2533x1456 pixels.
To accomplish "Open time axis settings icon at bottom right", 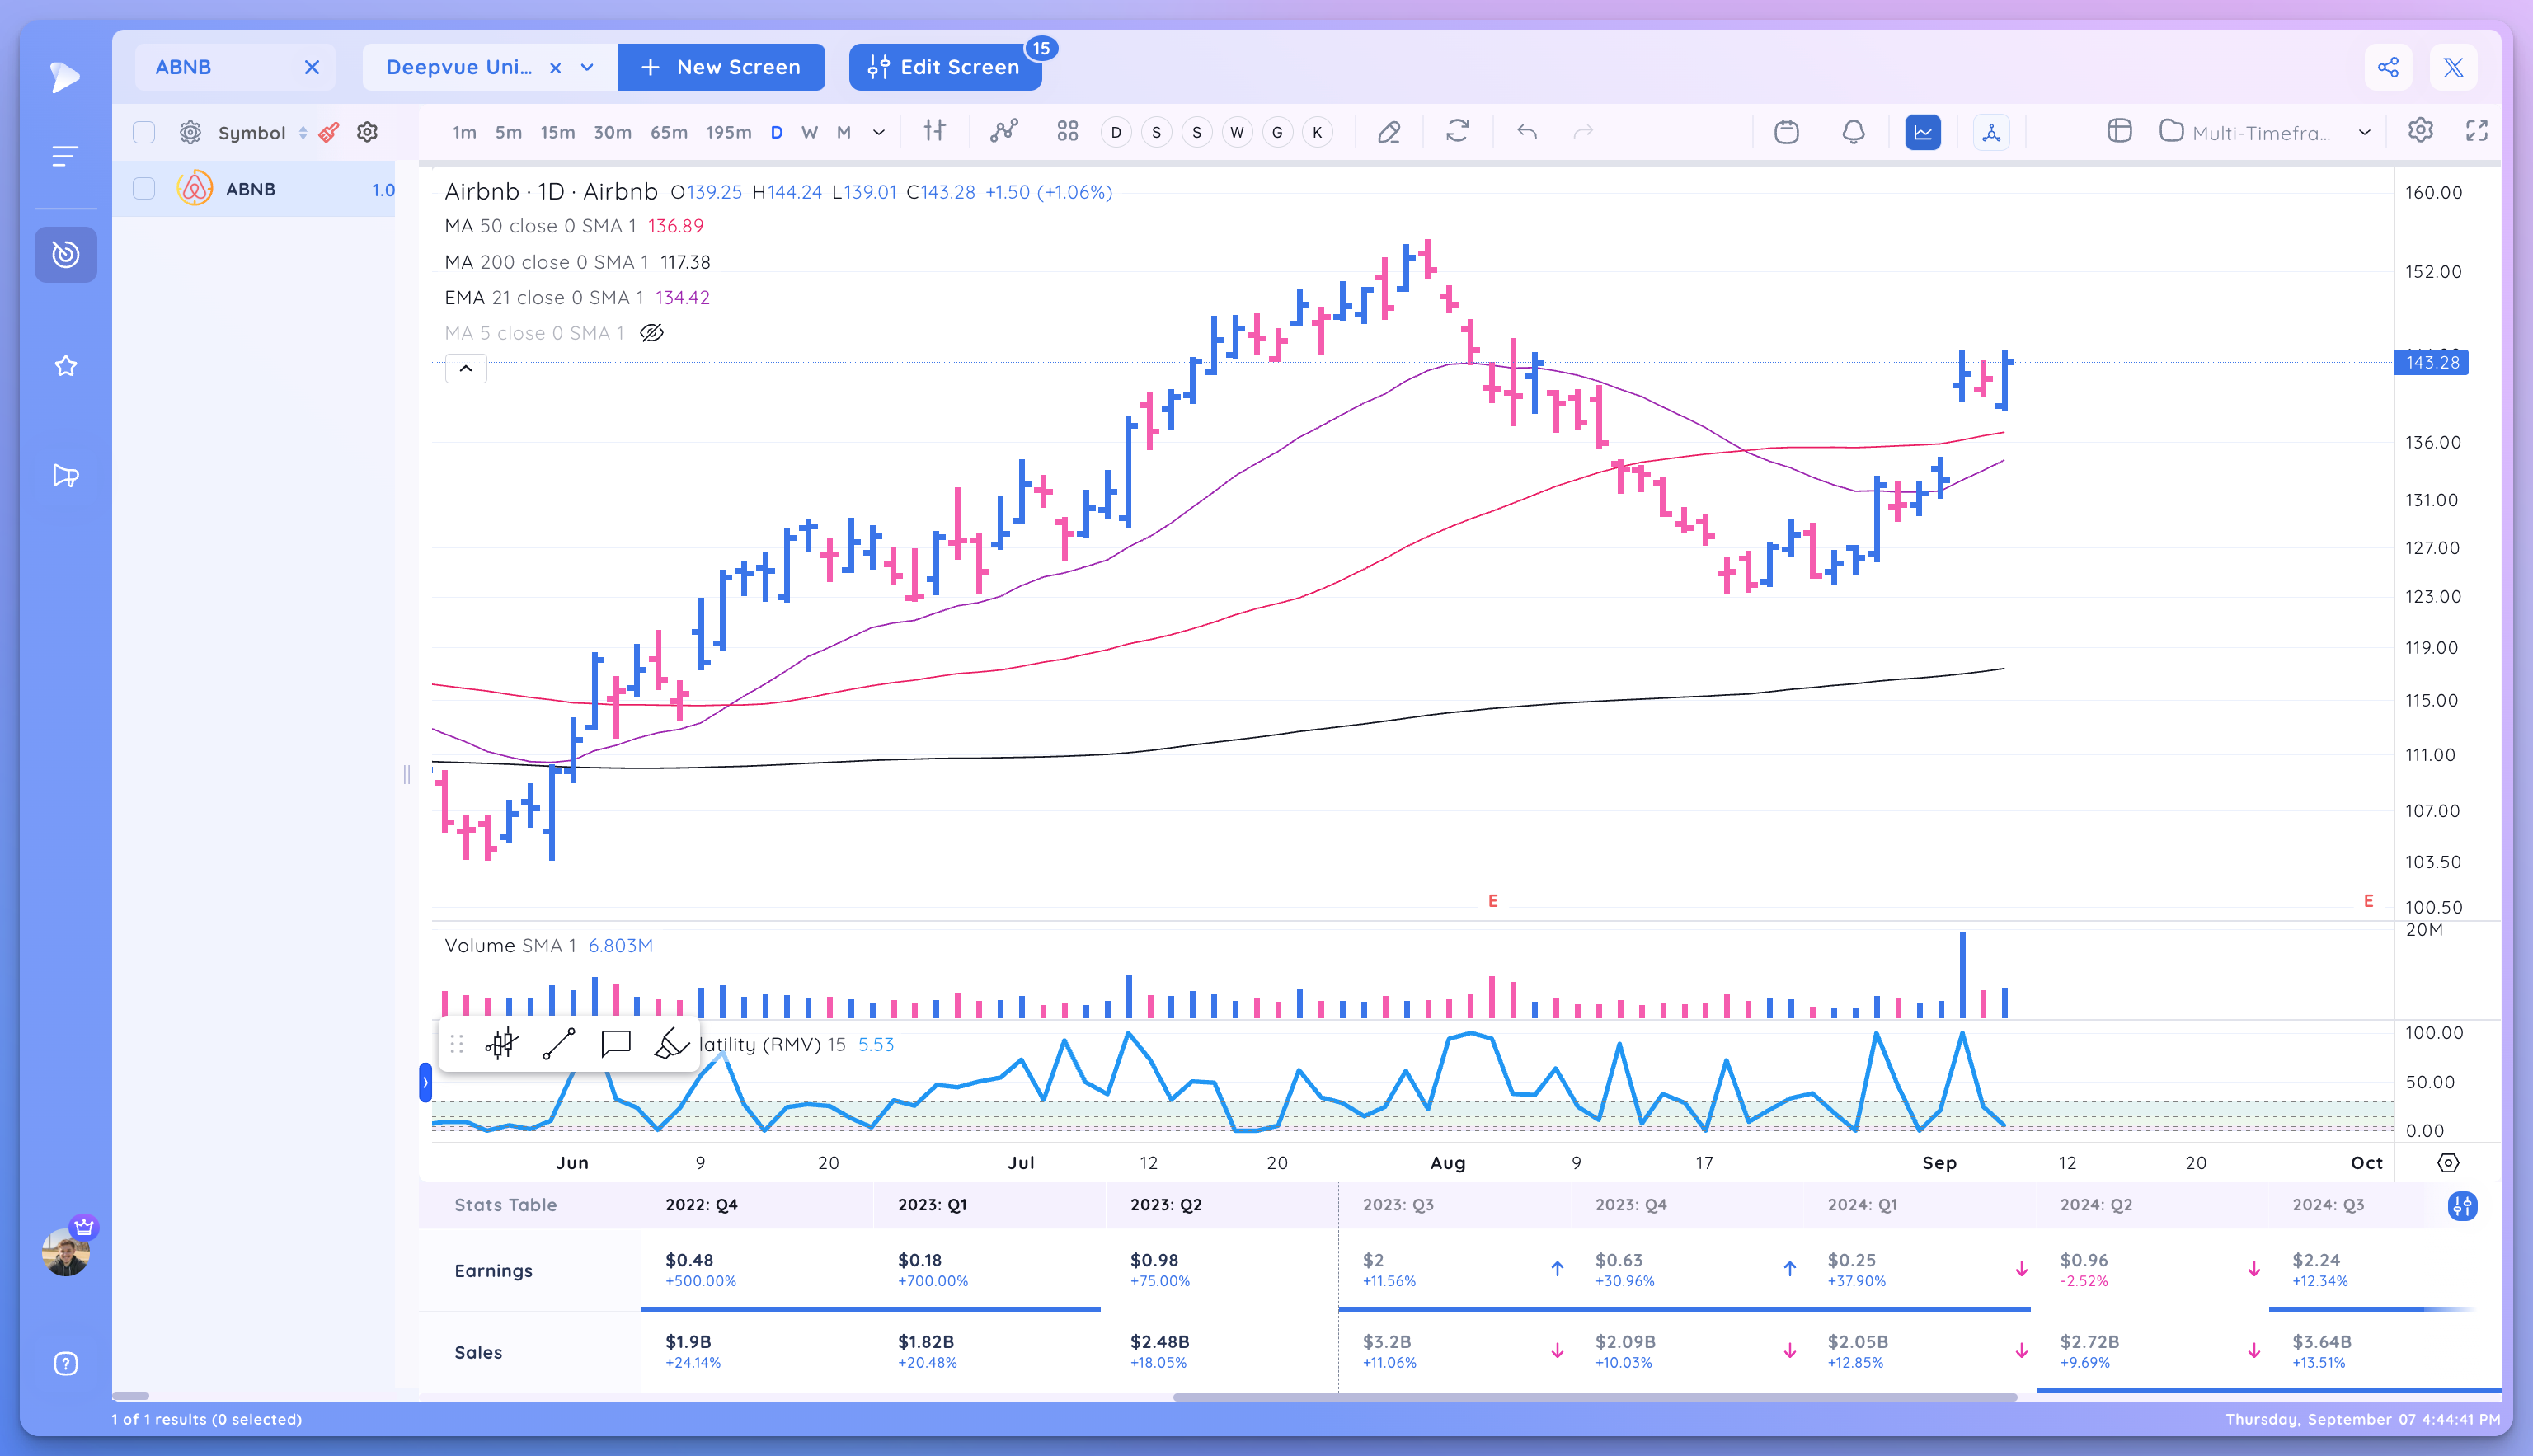I will (2447, 1163).
